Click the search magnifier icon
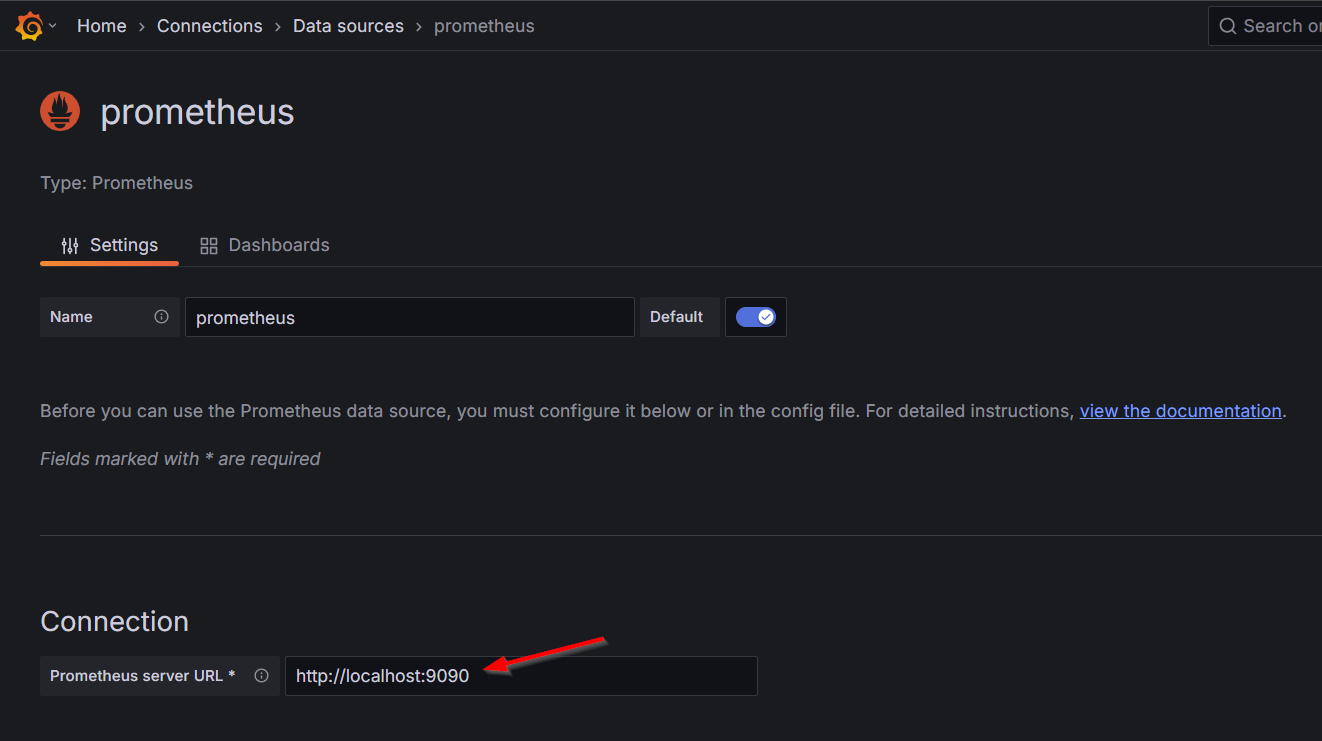 tap(1227, 25)
